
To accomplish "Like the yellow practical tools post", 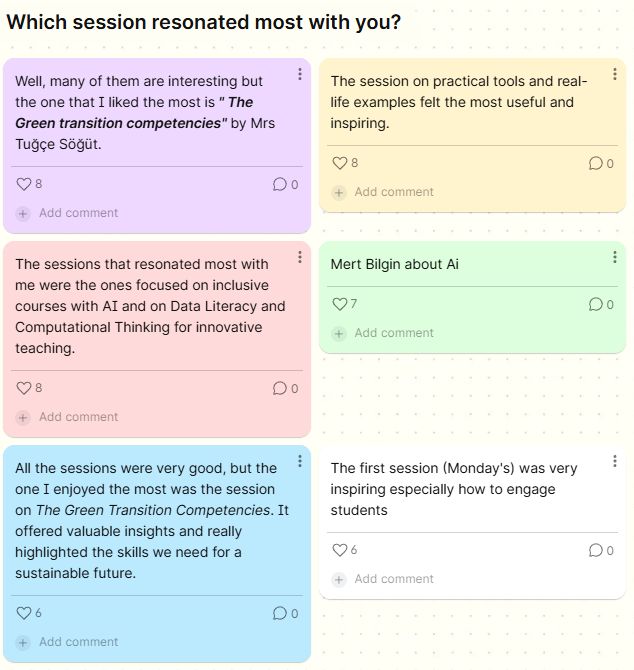I will coord(339,163).
